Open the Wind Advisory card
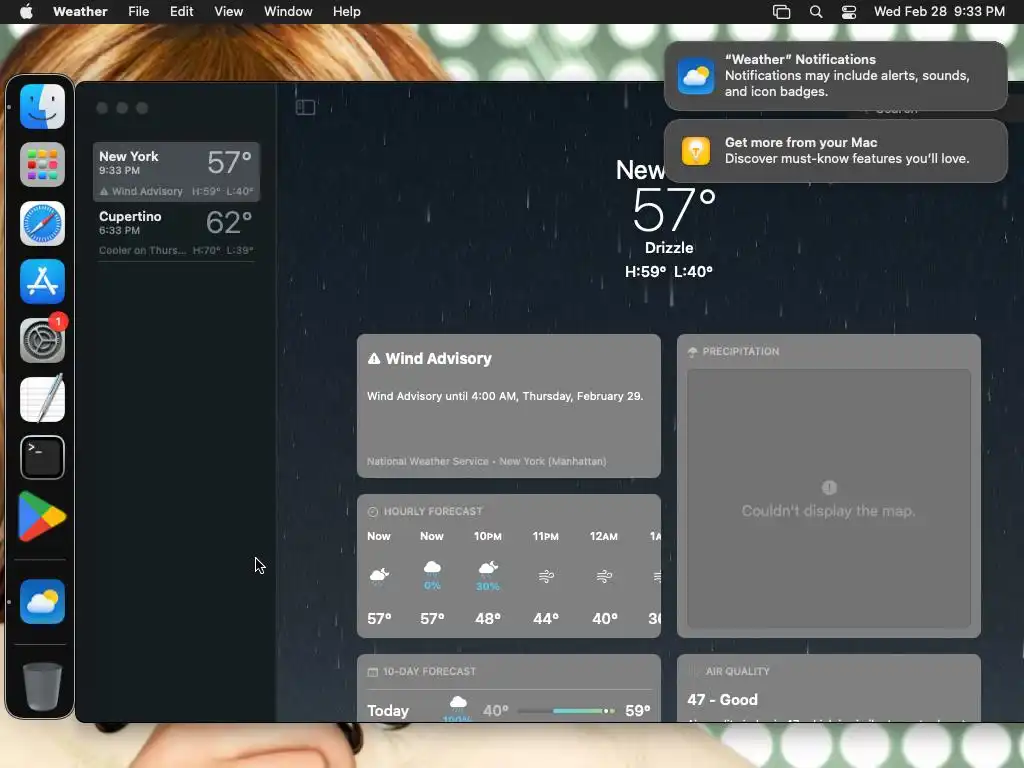This screenshot has height=768, width=1024. tap(509, 406)
